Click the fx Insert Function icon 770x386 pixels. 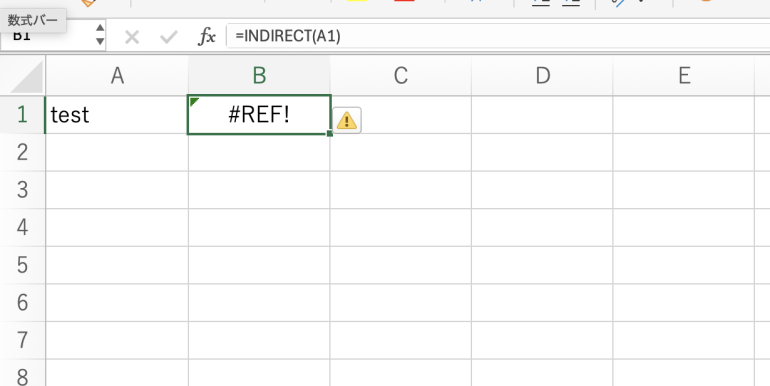(x=207, y=36)
